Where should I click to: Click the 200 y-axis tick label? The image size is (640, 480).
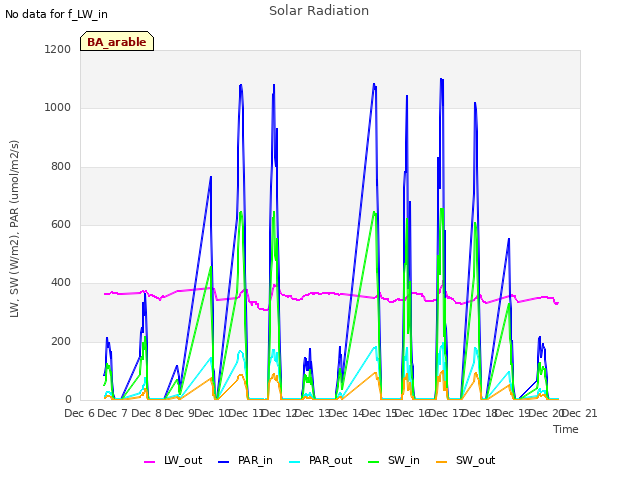61,342
